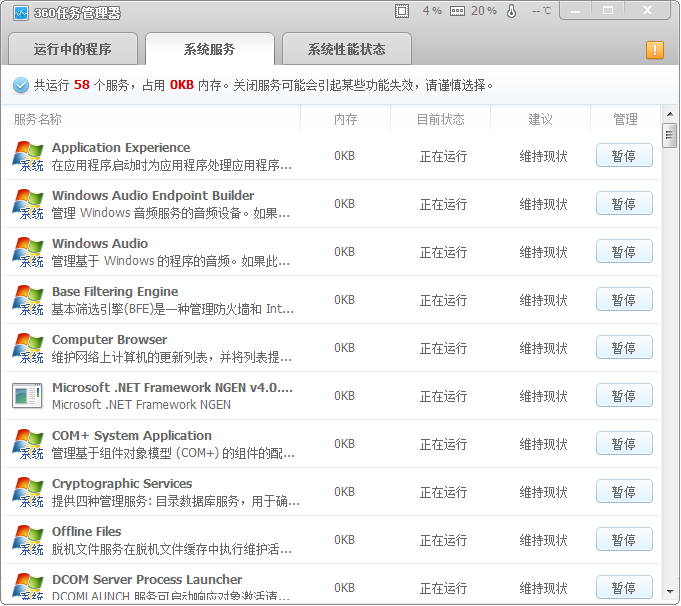Screen dimensions: 681x606
Task: Switch to the 运行中的程序 tab
Action: pyautogui.click(x=72, y=49)
